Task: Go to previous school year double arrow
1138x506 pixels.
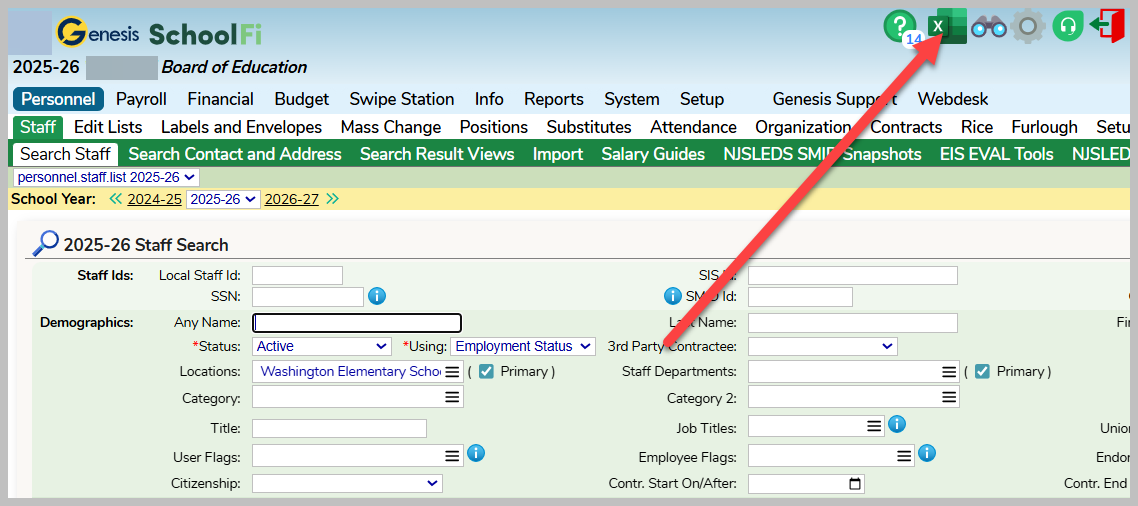Action: [x=115, y=199]
